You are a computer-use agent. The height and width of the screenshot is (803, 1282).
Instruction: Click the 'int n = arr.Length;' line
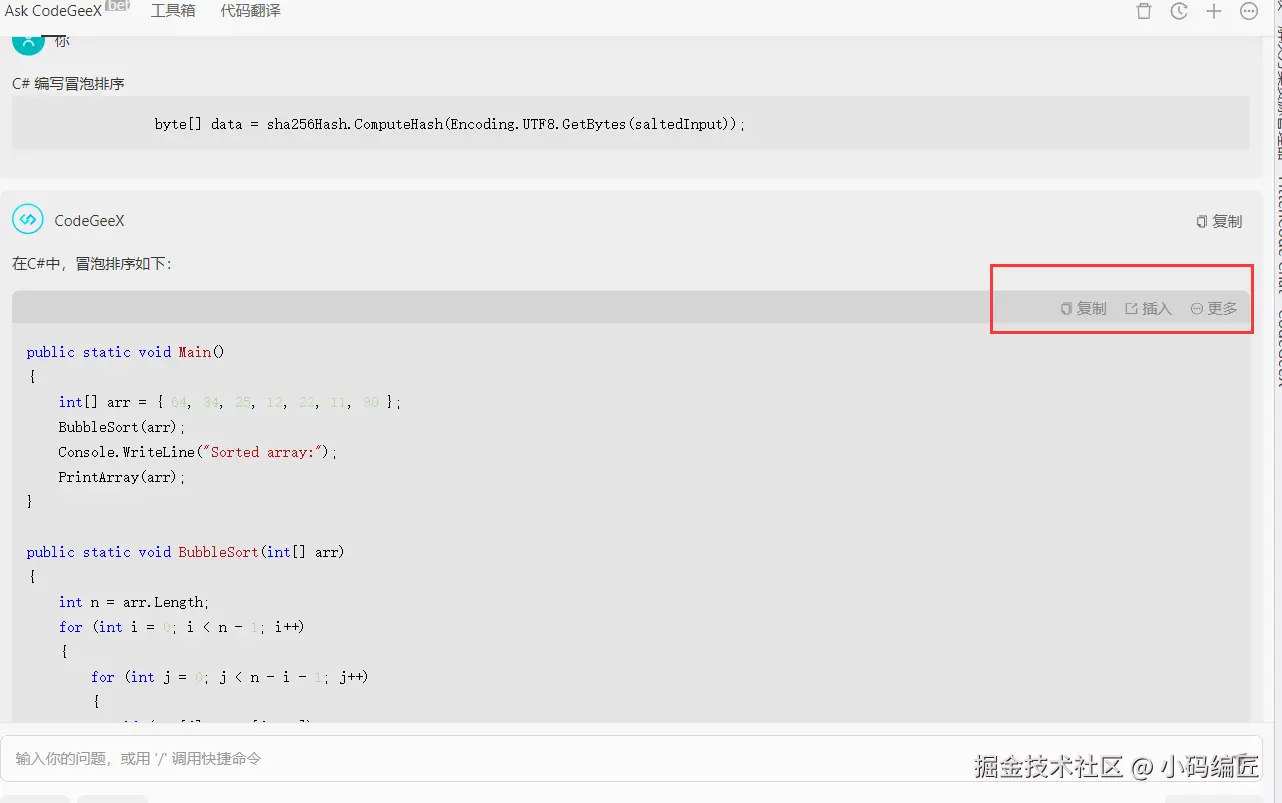pos(134,602)
